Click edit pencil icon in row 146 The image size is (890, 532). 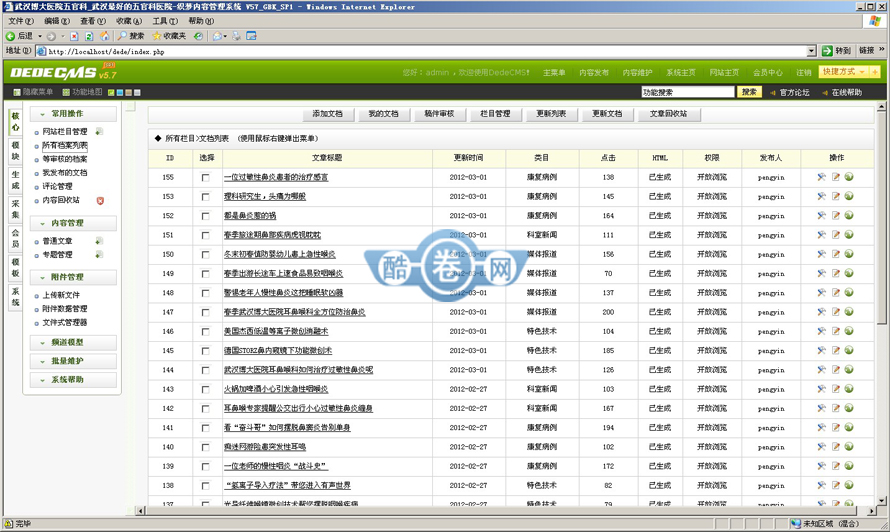tap(836, 331)
